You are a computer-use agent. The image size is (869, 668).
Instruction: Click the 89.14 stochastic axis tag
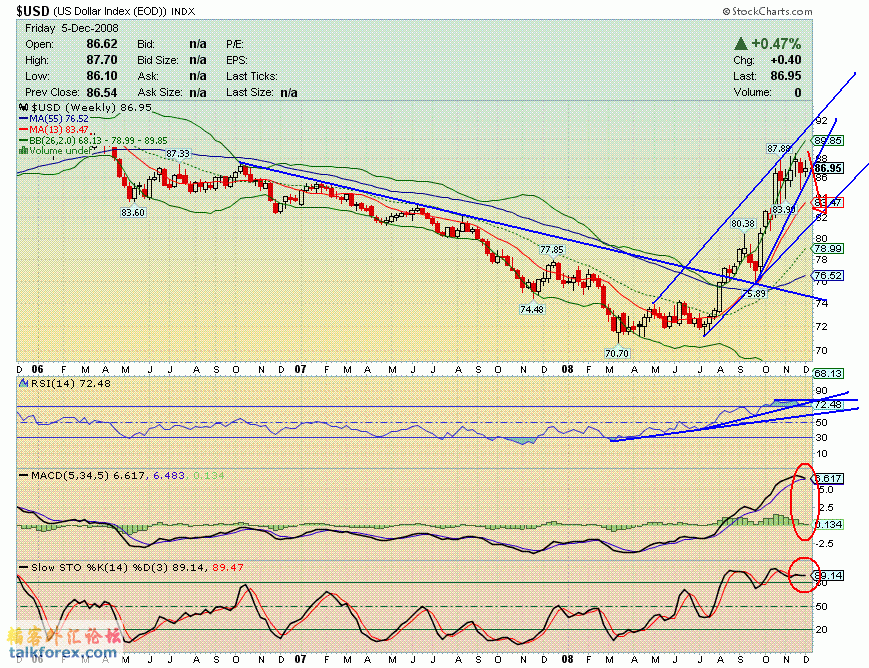(x=828, y=575)
